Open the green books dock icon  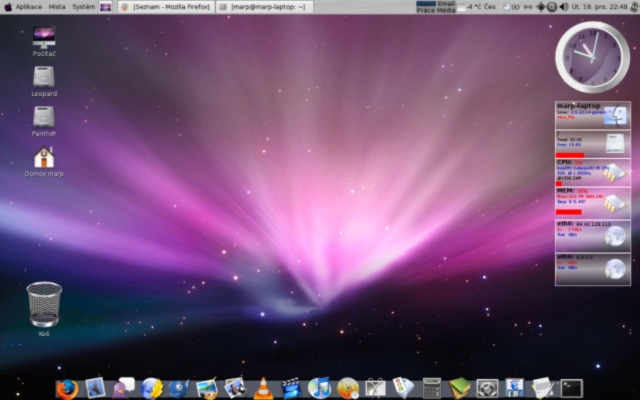[x=460, y=388]
